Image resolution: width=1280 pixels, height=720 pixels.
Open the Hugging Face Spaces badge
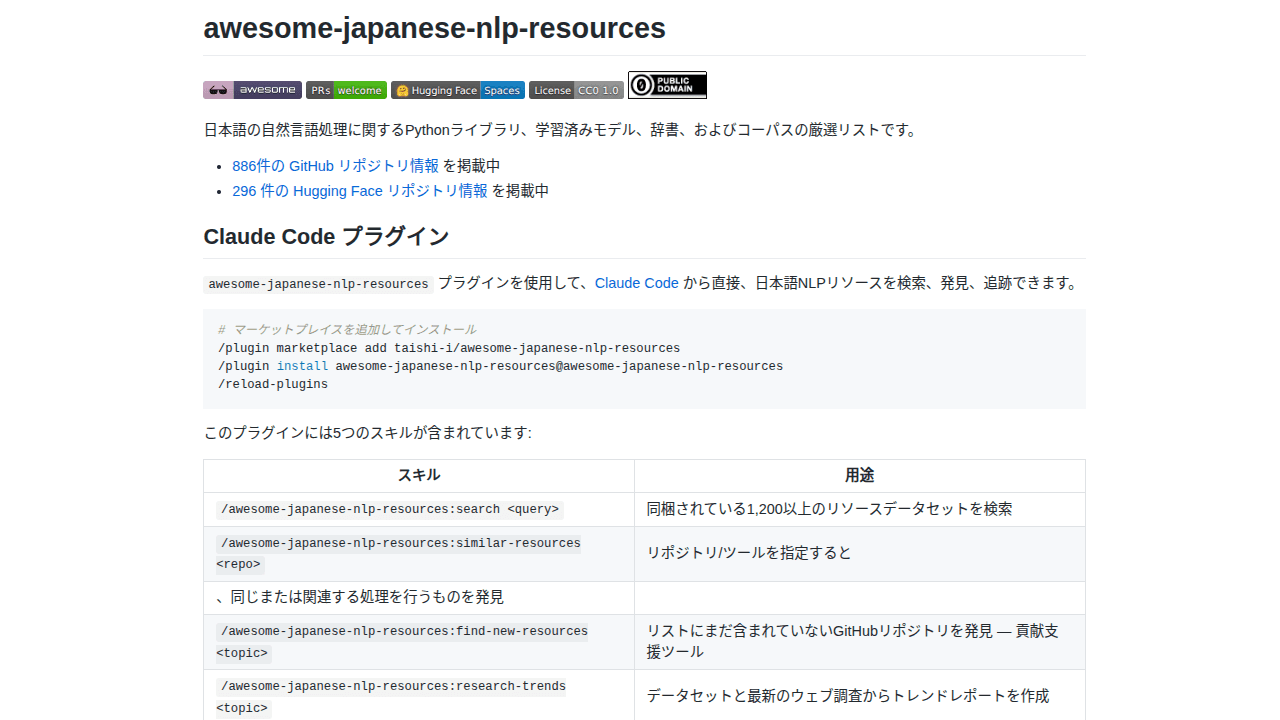pyautogui.click(x=458, y=90)
